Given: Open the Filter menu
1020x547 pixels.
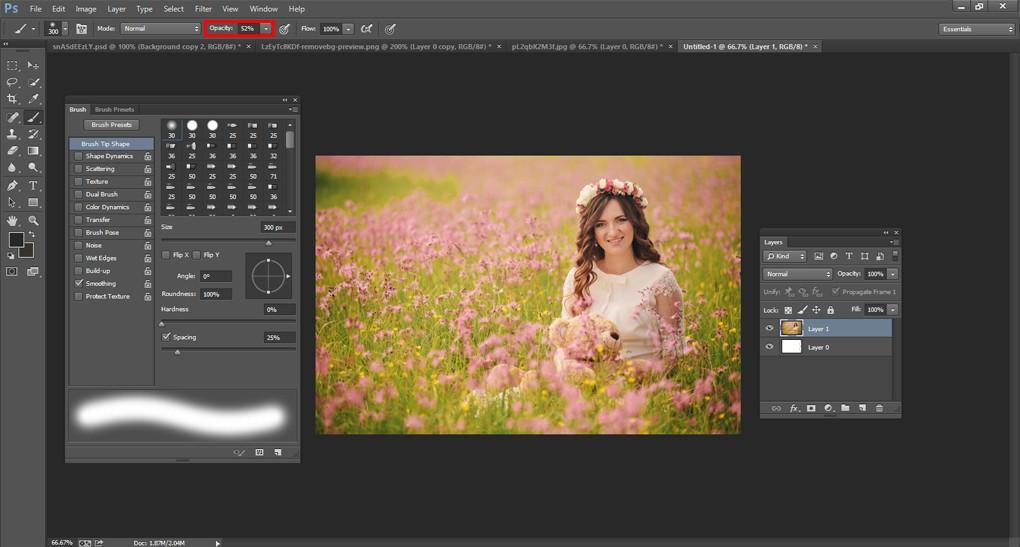Looking at the screenshot, I should [x=203, y=9].
